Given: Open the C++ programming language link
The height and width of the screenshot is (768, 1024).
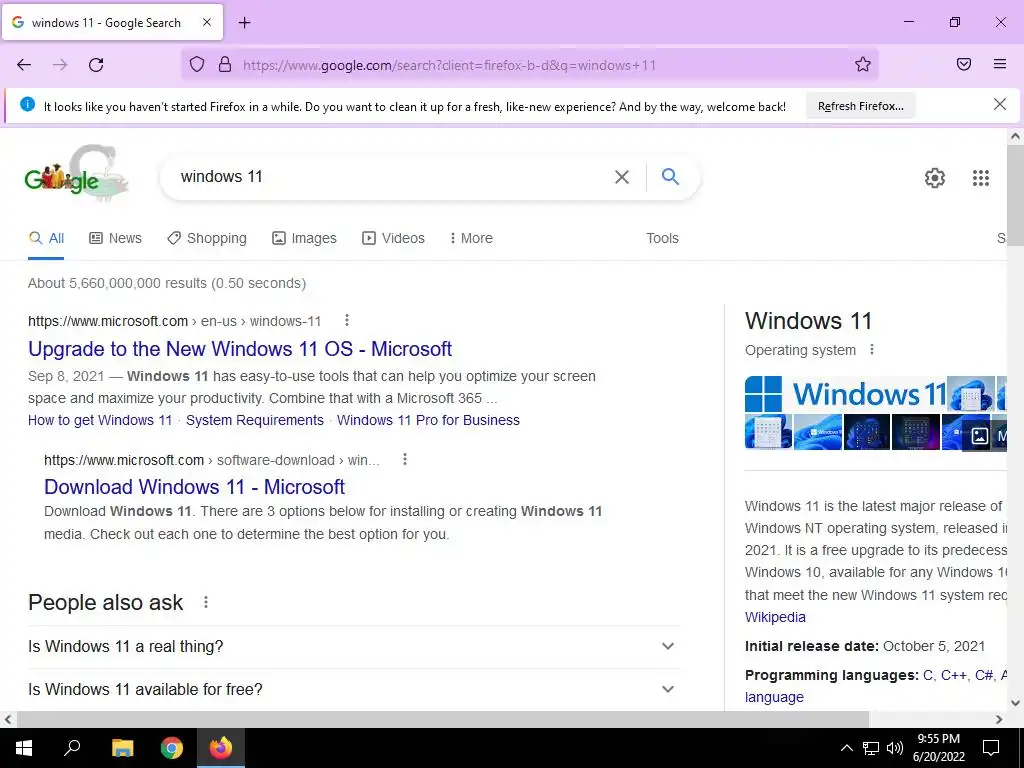Looking at the screenshot, I should (x=953, y=675).
